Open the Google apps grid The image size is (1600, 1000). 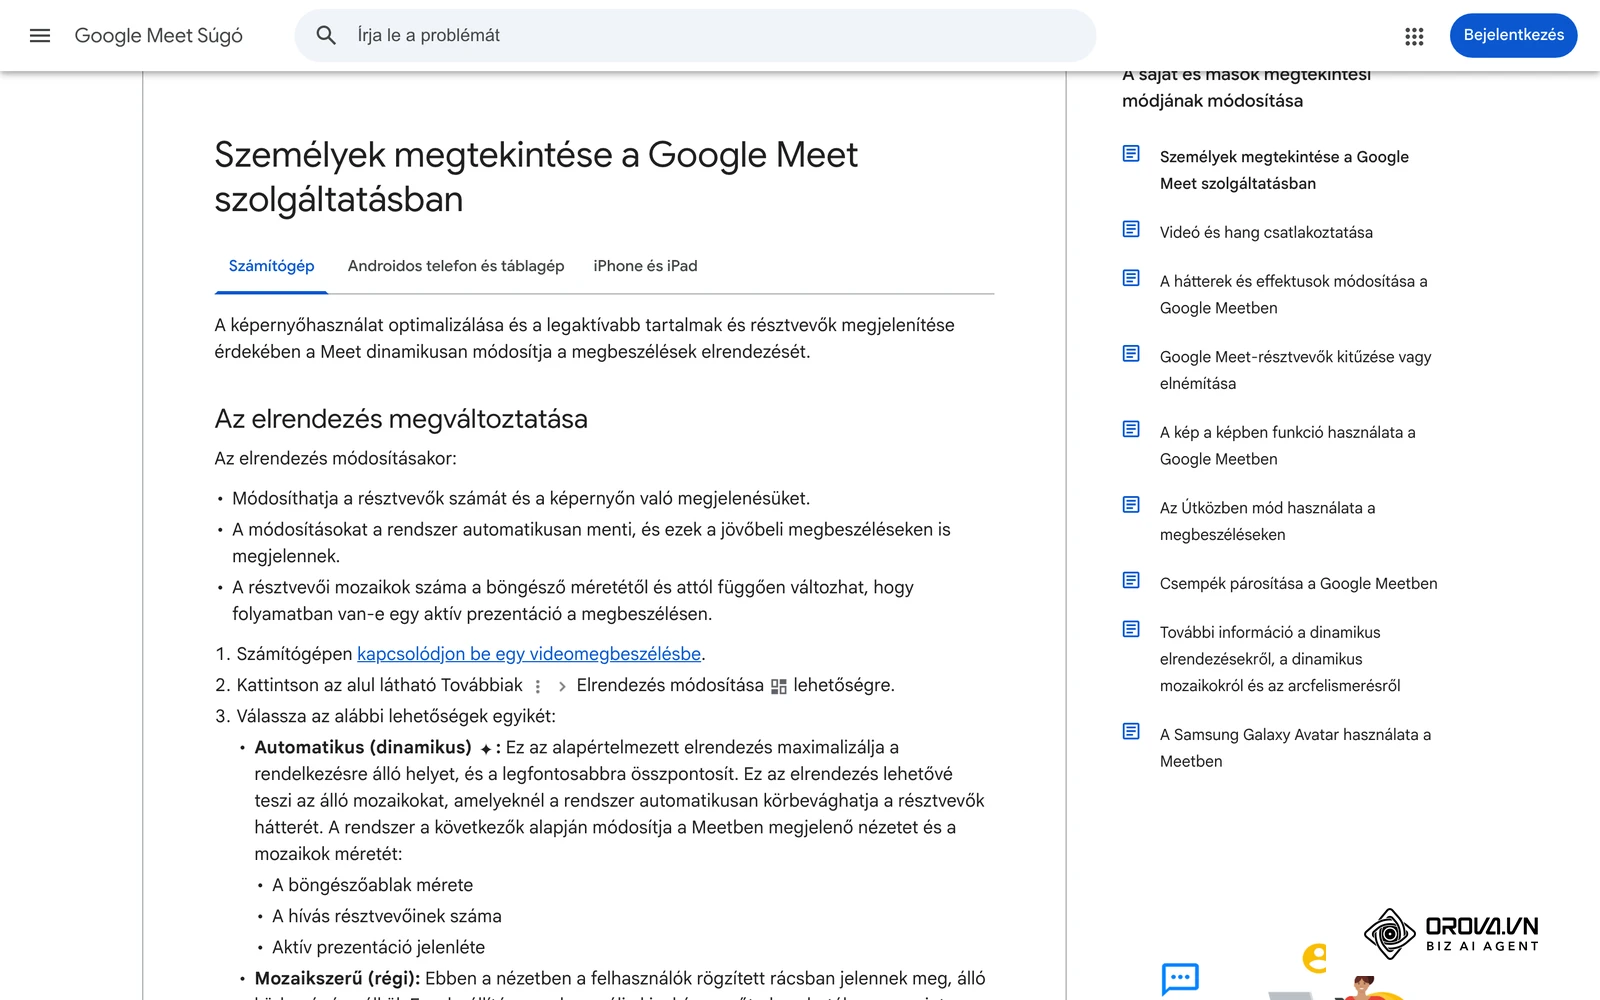pyautogui.click(x=1414, y=36)
